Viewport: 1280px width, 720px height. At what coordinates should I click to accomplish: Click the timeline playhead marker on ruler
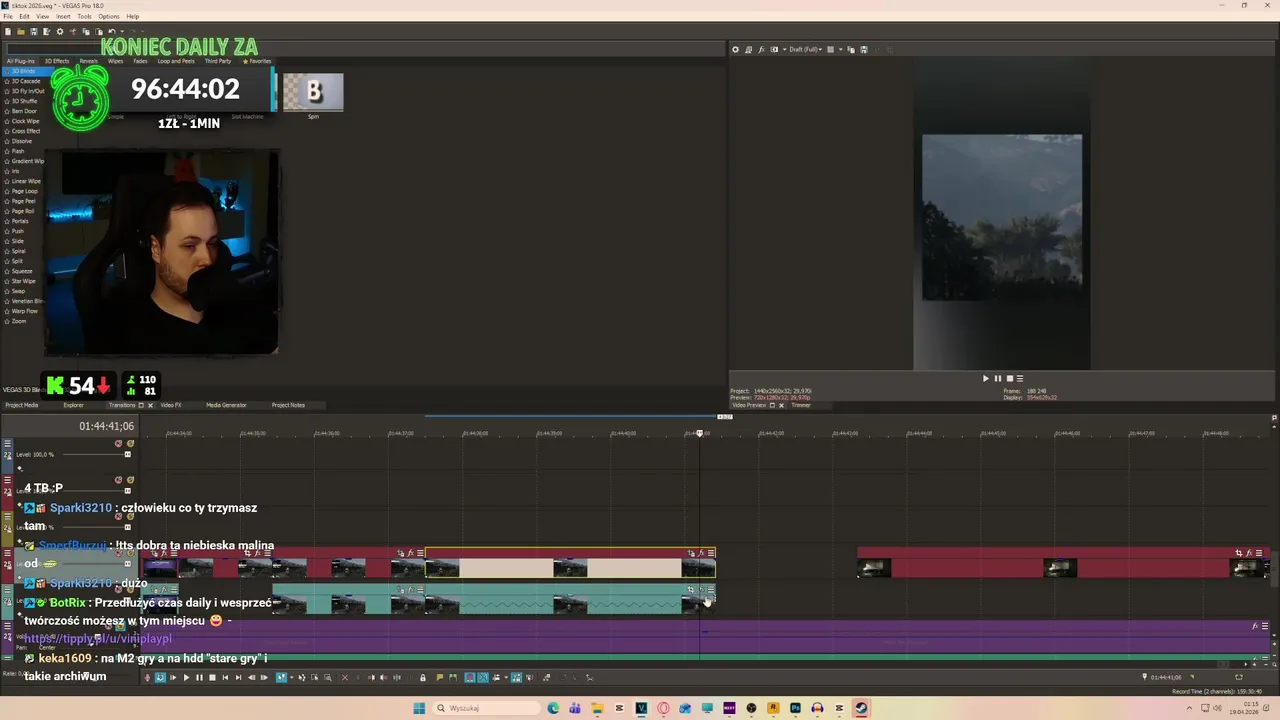click(x=699, y=433)
